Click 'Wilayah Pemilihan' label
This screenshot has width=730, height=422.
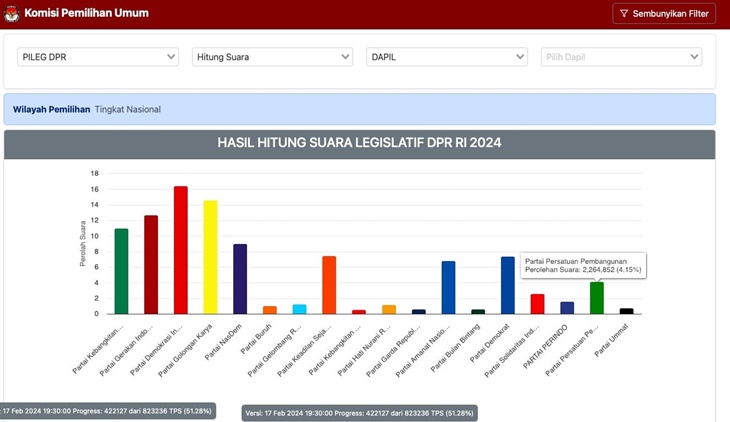click(x=51, y=109)
